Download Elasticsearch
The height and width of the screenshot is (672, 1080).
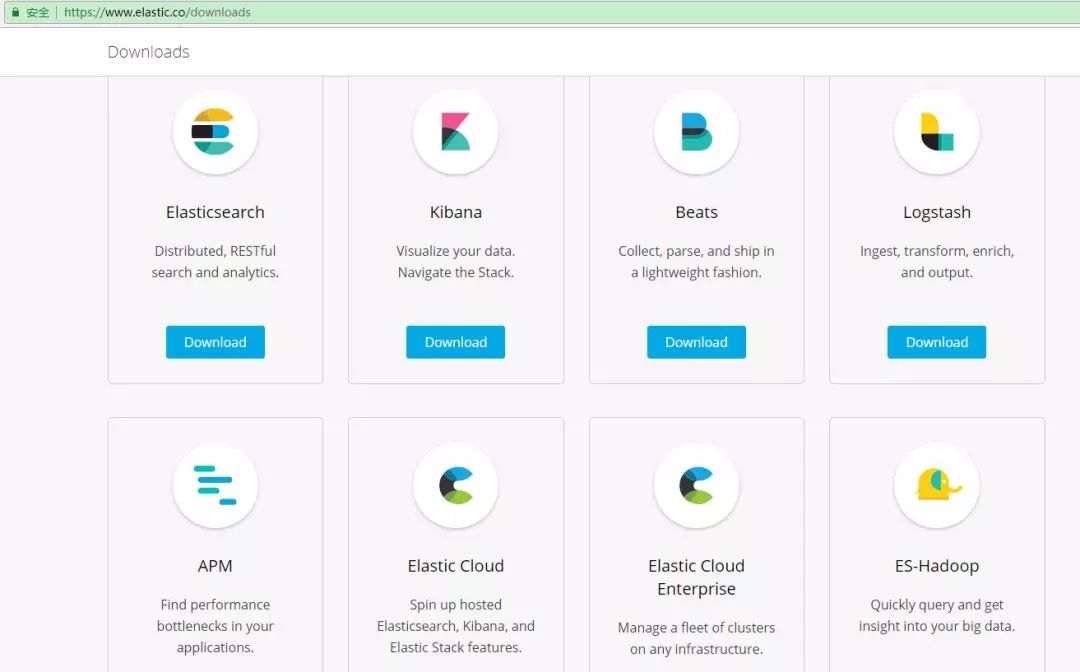pyautogui.click(x=215, y=342)
